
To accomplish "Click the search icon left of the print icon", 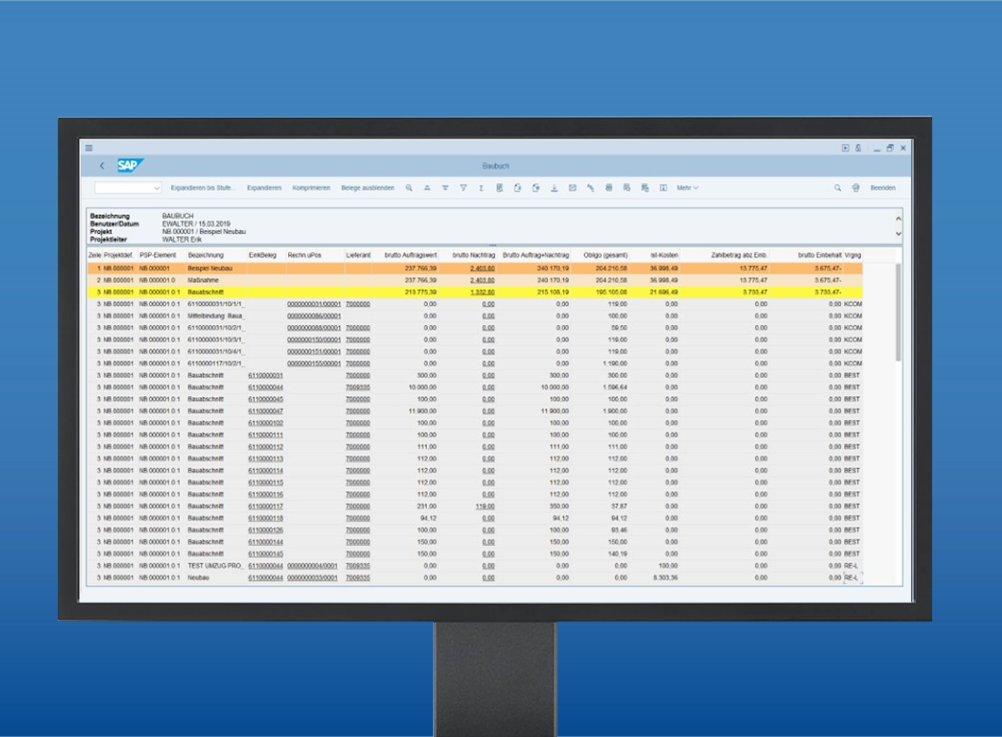I will pos(838,188).
